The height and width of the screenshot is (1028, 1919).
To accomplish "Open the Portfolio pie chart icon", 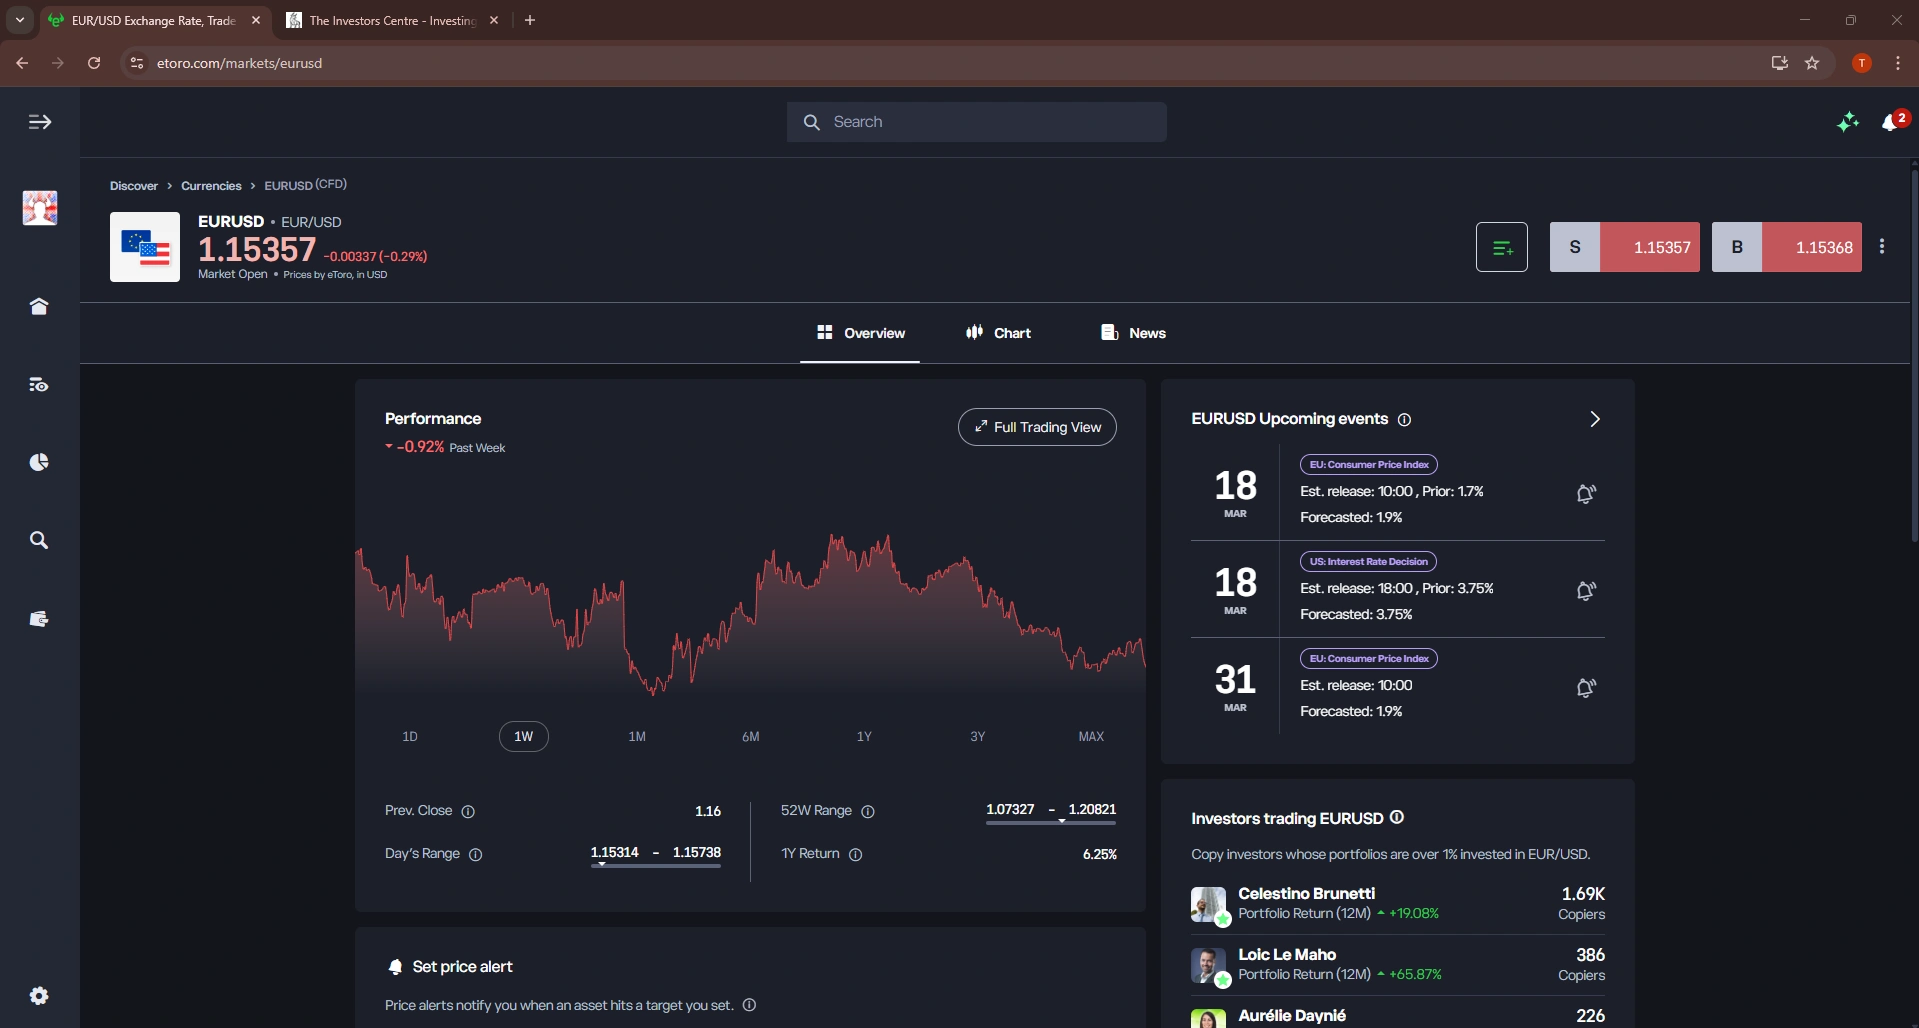I will [x=39, y=462].
